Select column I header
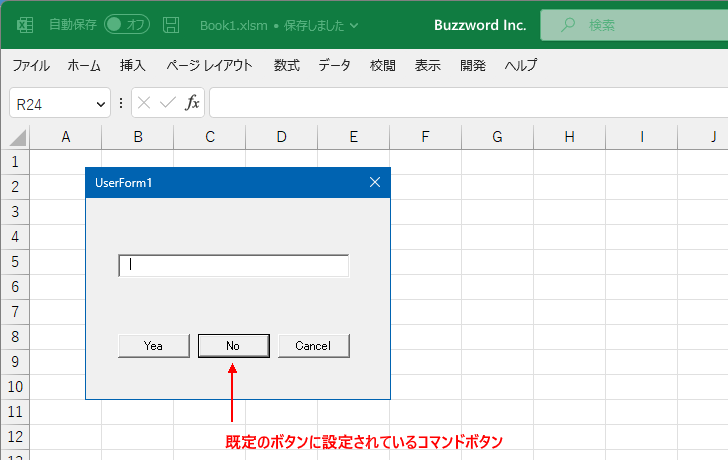The width and height of the screenshot is (728, 460). point(642,137)
